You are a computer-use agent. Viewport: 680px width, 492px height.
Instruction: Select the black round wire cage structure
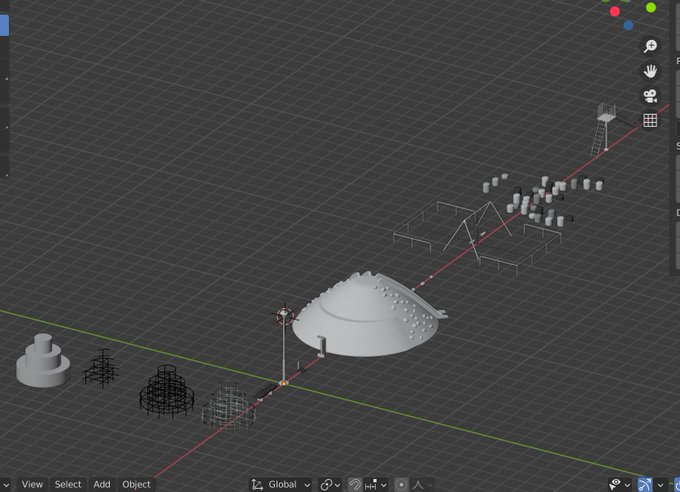[167, 391]
